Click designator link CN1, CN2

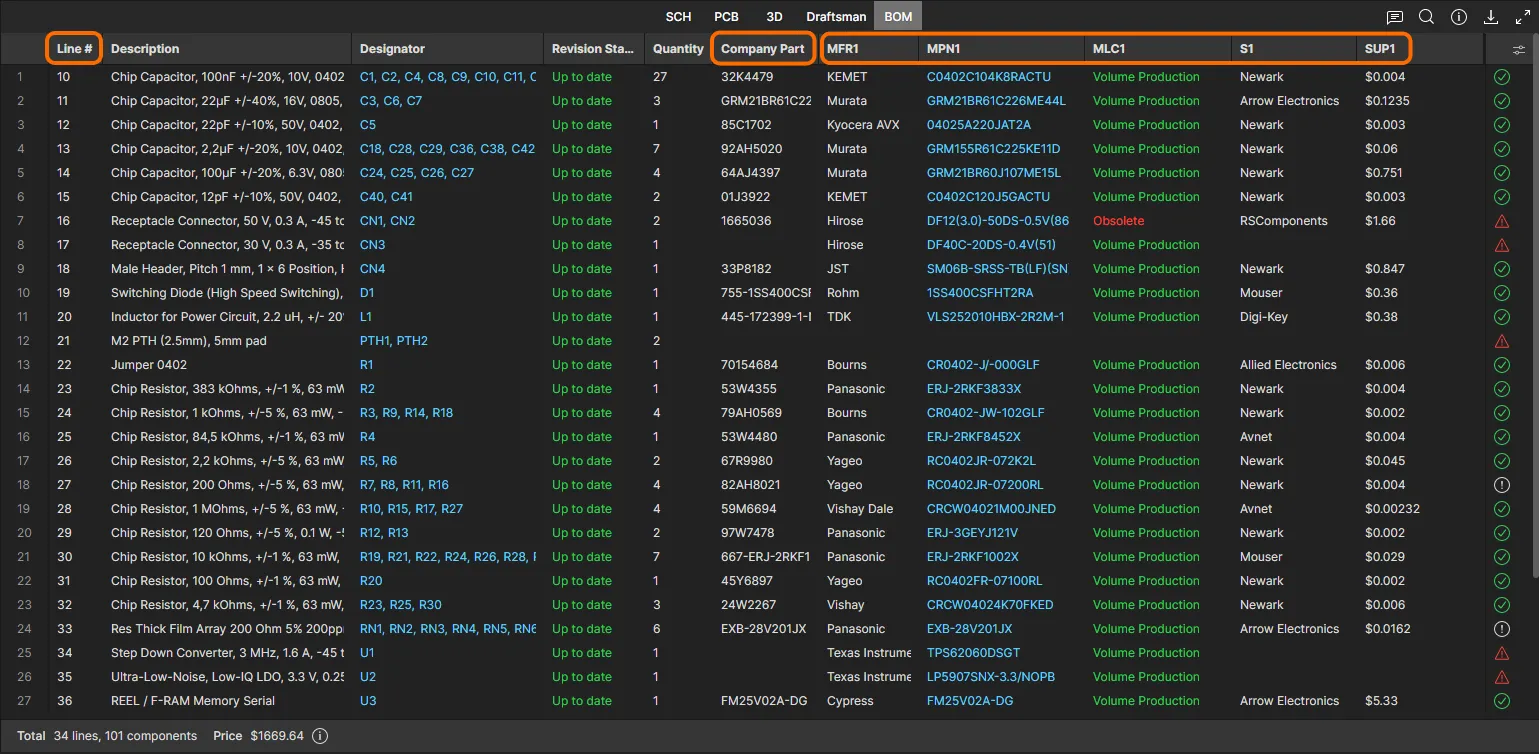coord(387,221)
